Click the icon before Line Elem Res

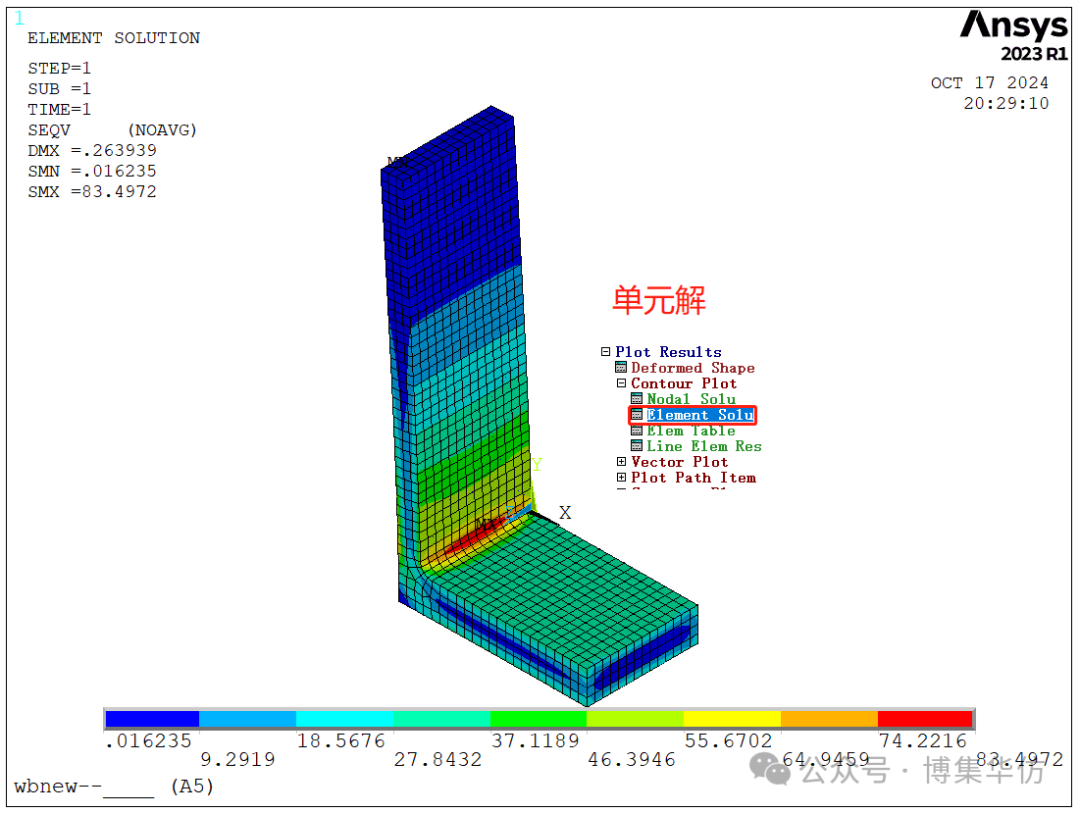[x=637, y=446]
